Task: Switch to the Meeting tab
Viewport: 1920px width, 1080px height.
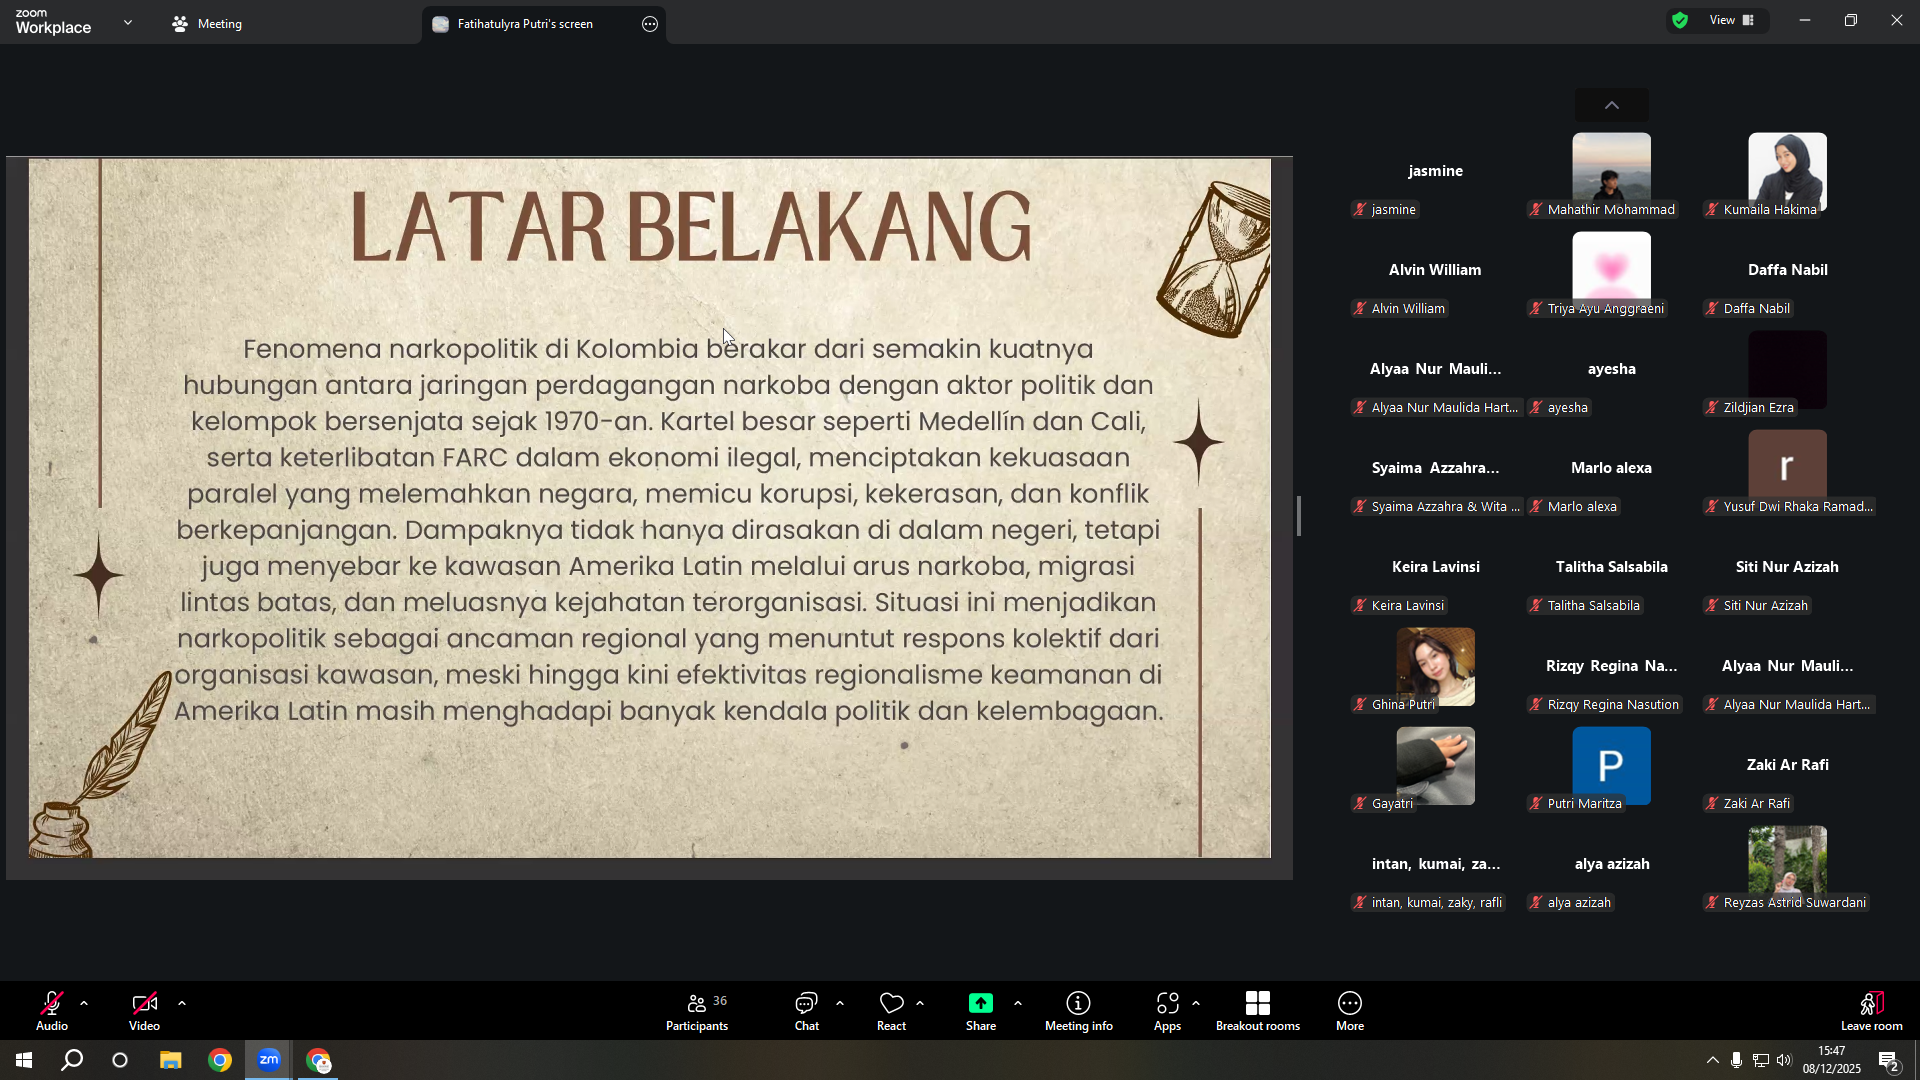Action: click(208, 24)
